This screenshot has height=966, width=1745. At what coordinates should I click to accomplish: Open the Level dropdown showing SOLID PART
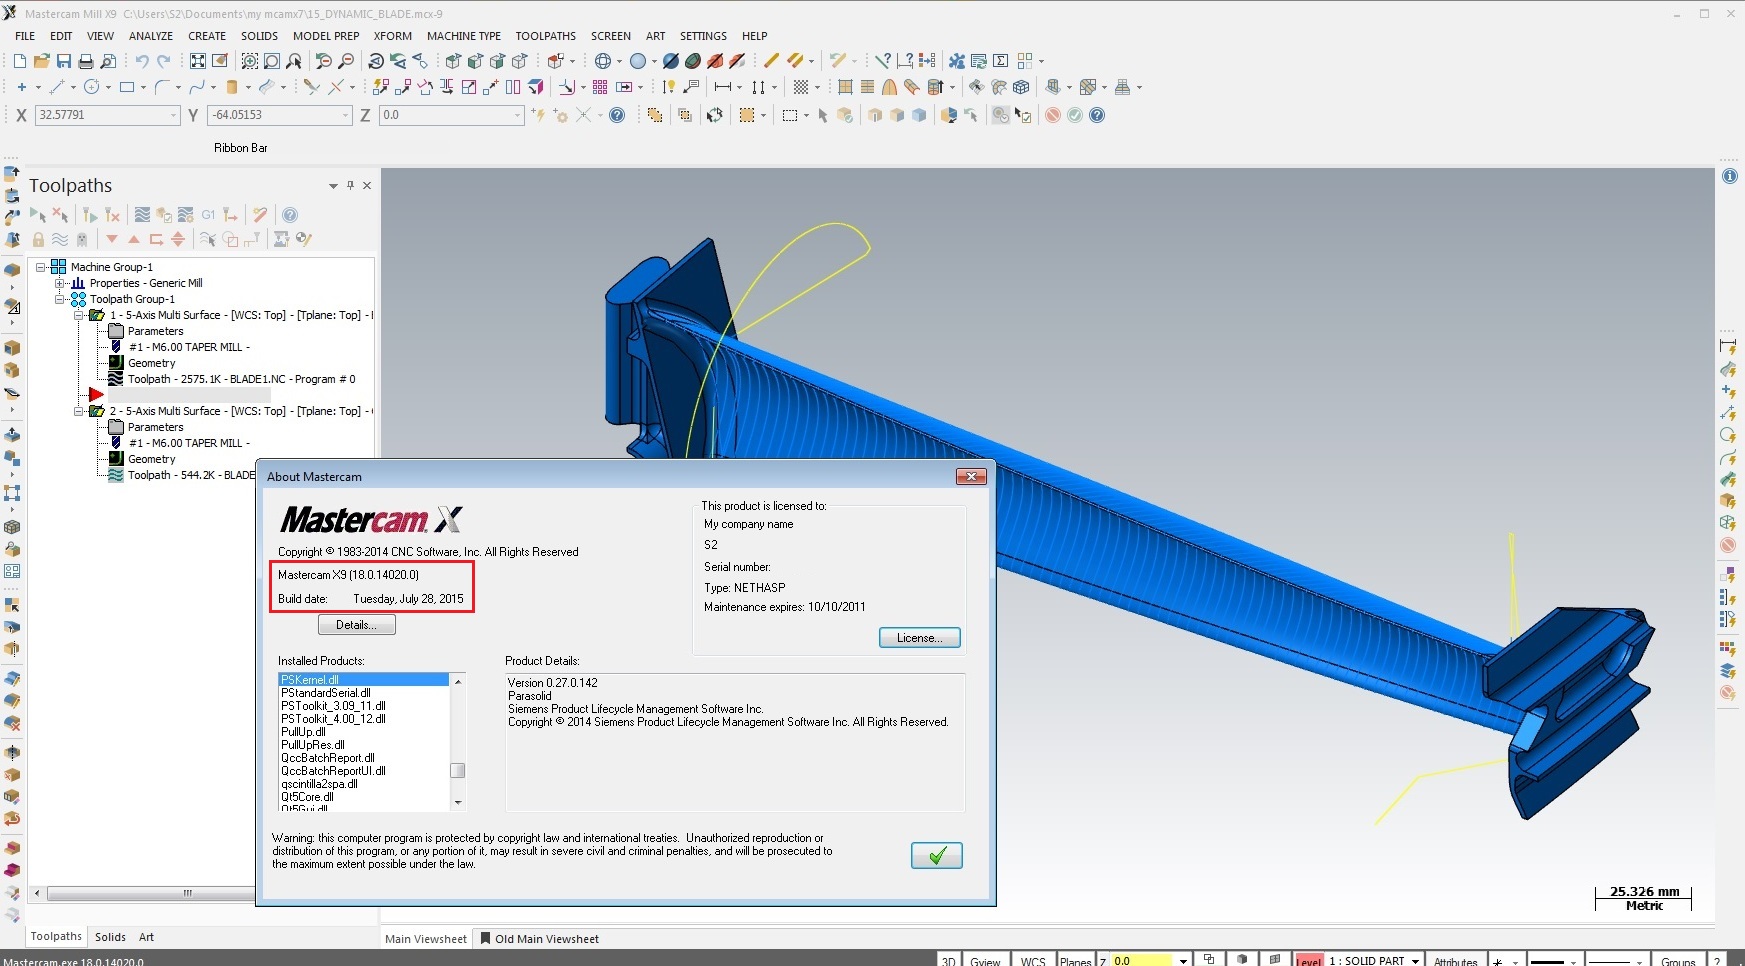(x=1415, y=960)
